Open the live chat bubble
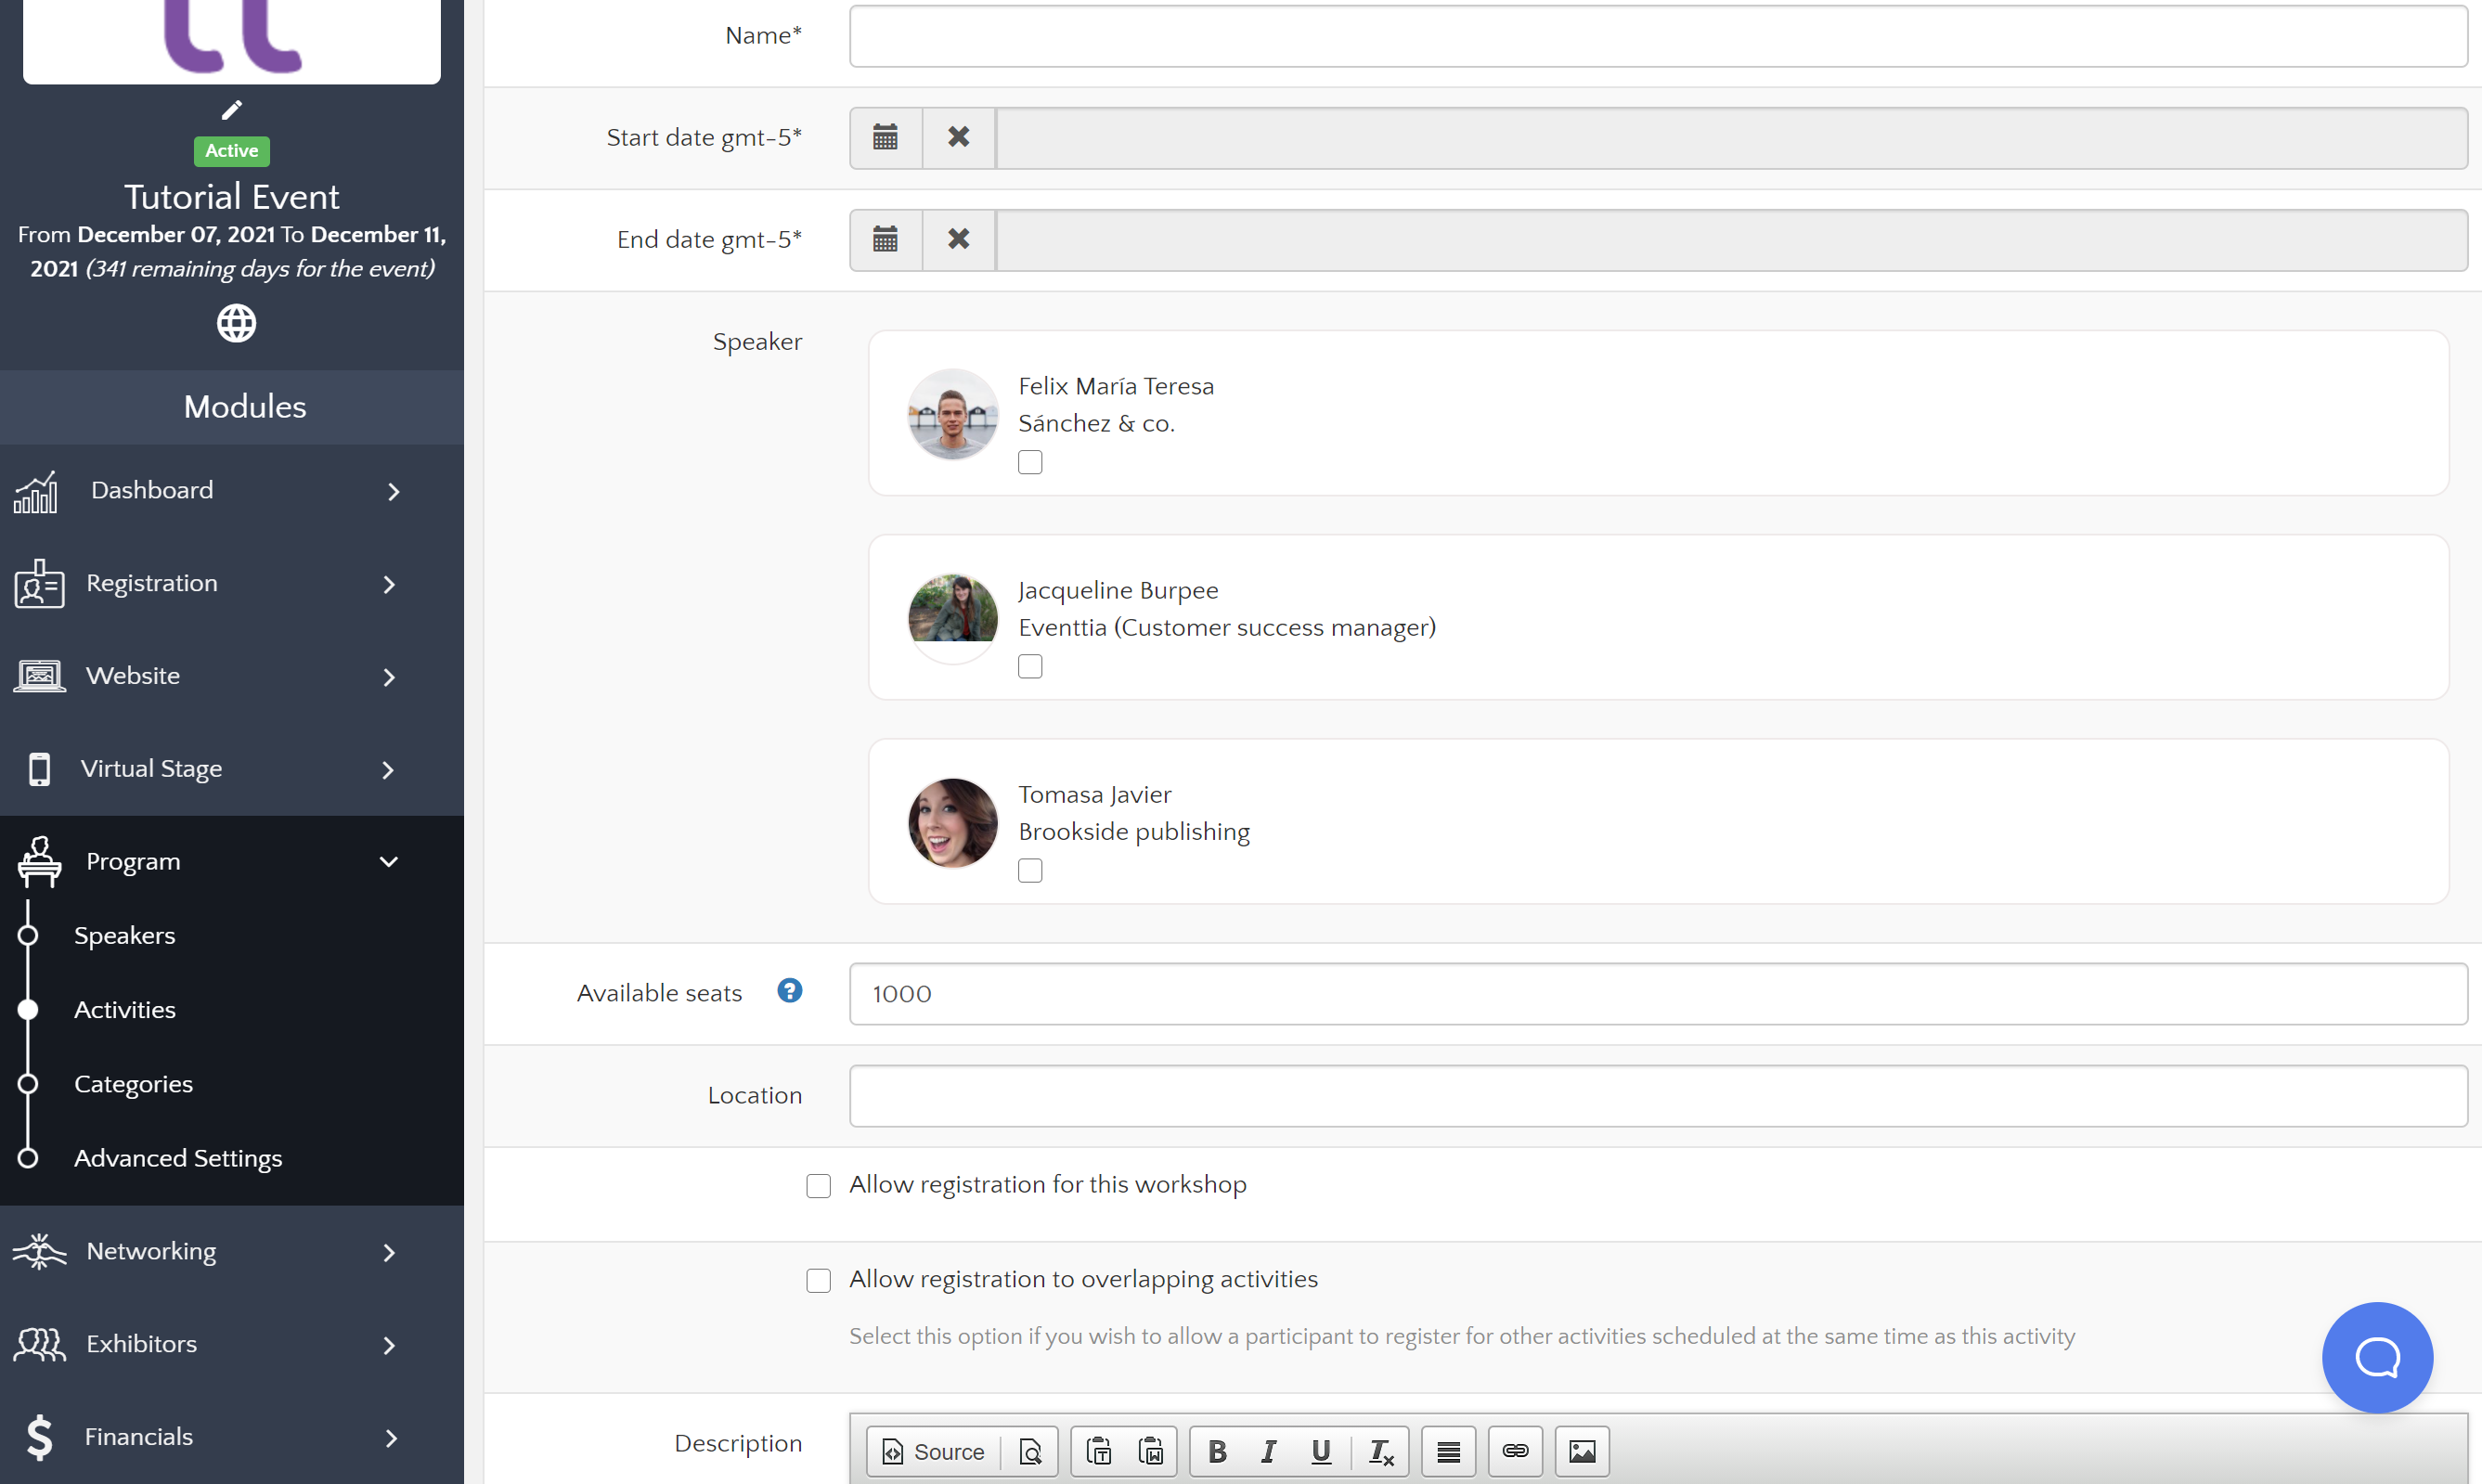This screenshot has width=2482, height=1484. point(2376,1357)
